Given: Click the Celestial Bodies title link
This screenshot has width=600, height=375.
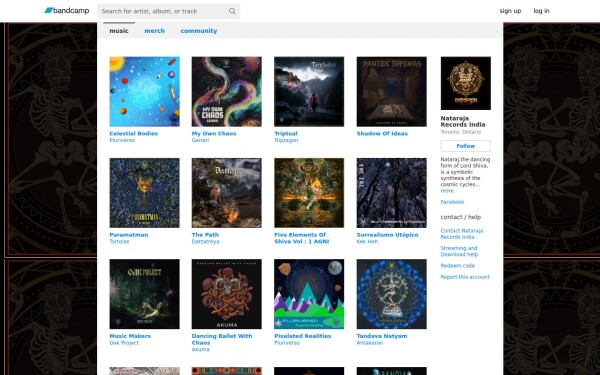Looking at the screenshot, I should pyautogui.click(x=134, y=134).
